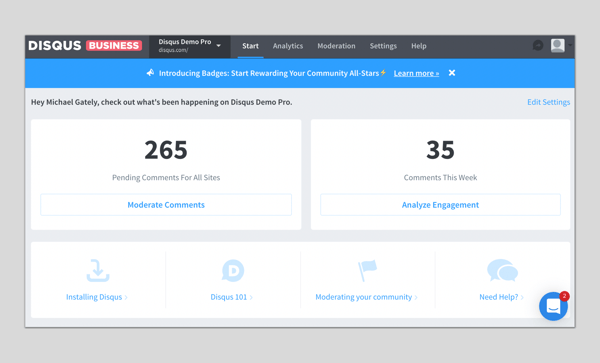Open the Installing Disqus link
This screenshot has width=600, height=363.
point(96,297)
